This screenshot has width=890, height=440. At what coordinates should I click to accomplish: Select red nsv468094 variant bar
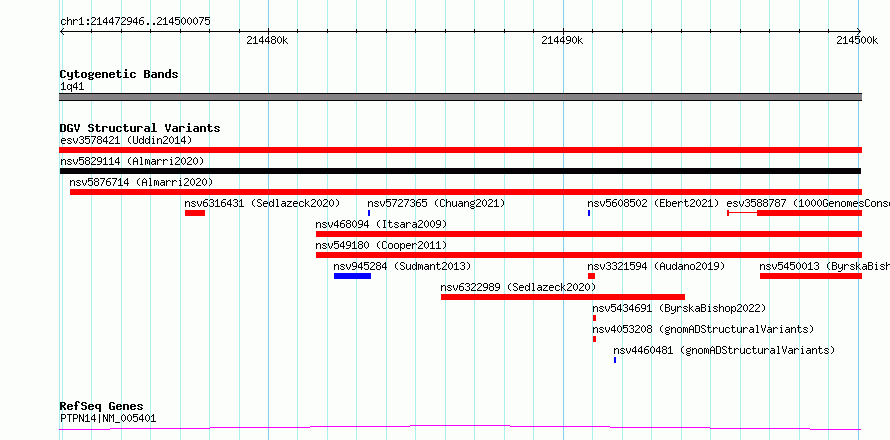[589, 234]
